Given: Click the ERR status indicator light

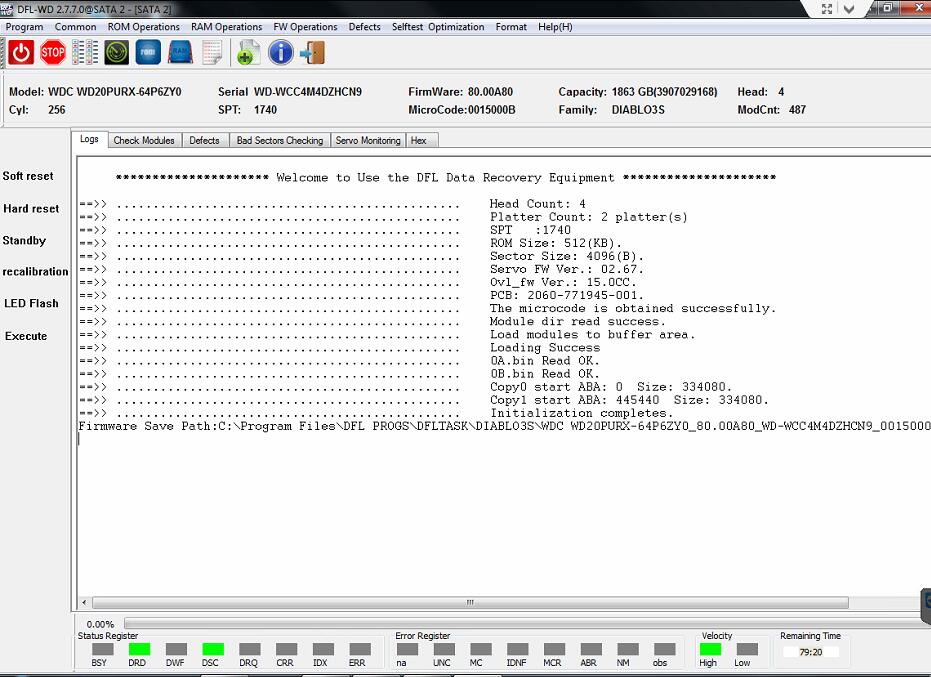Looking at the screenshot, I should coord(360,649).
